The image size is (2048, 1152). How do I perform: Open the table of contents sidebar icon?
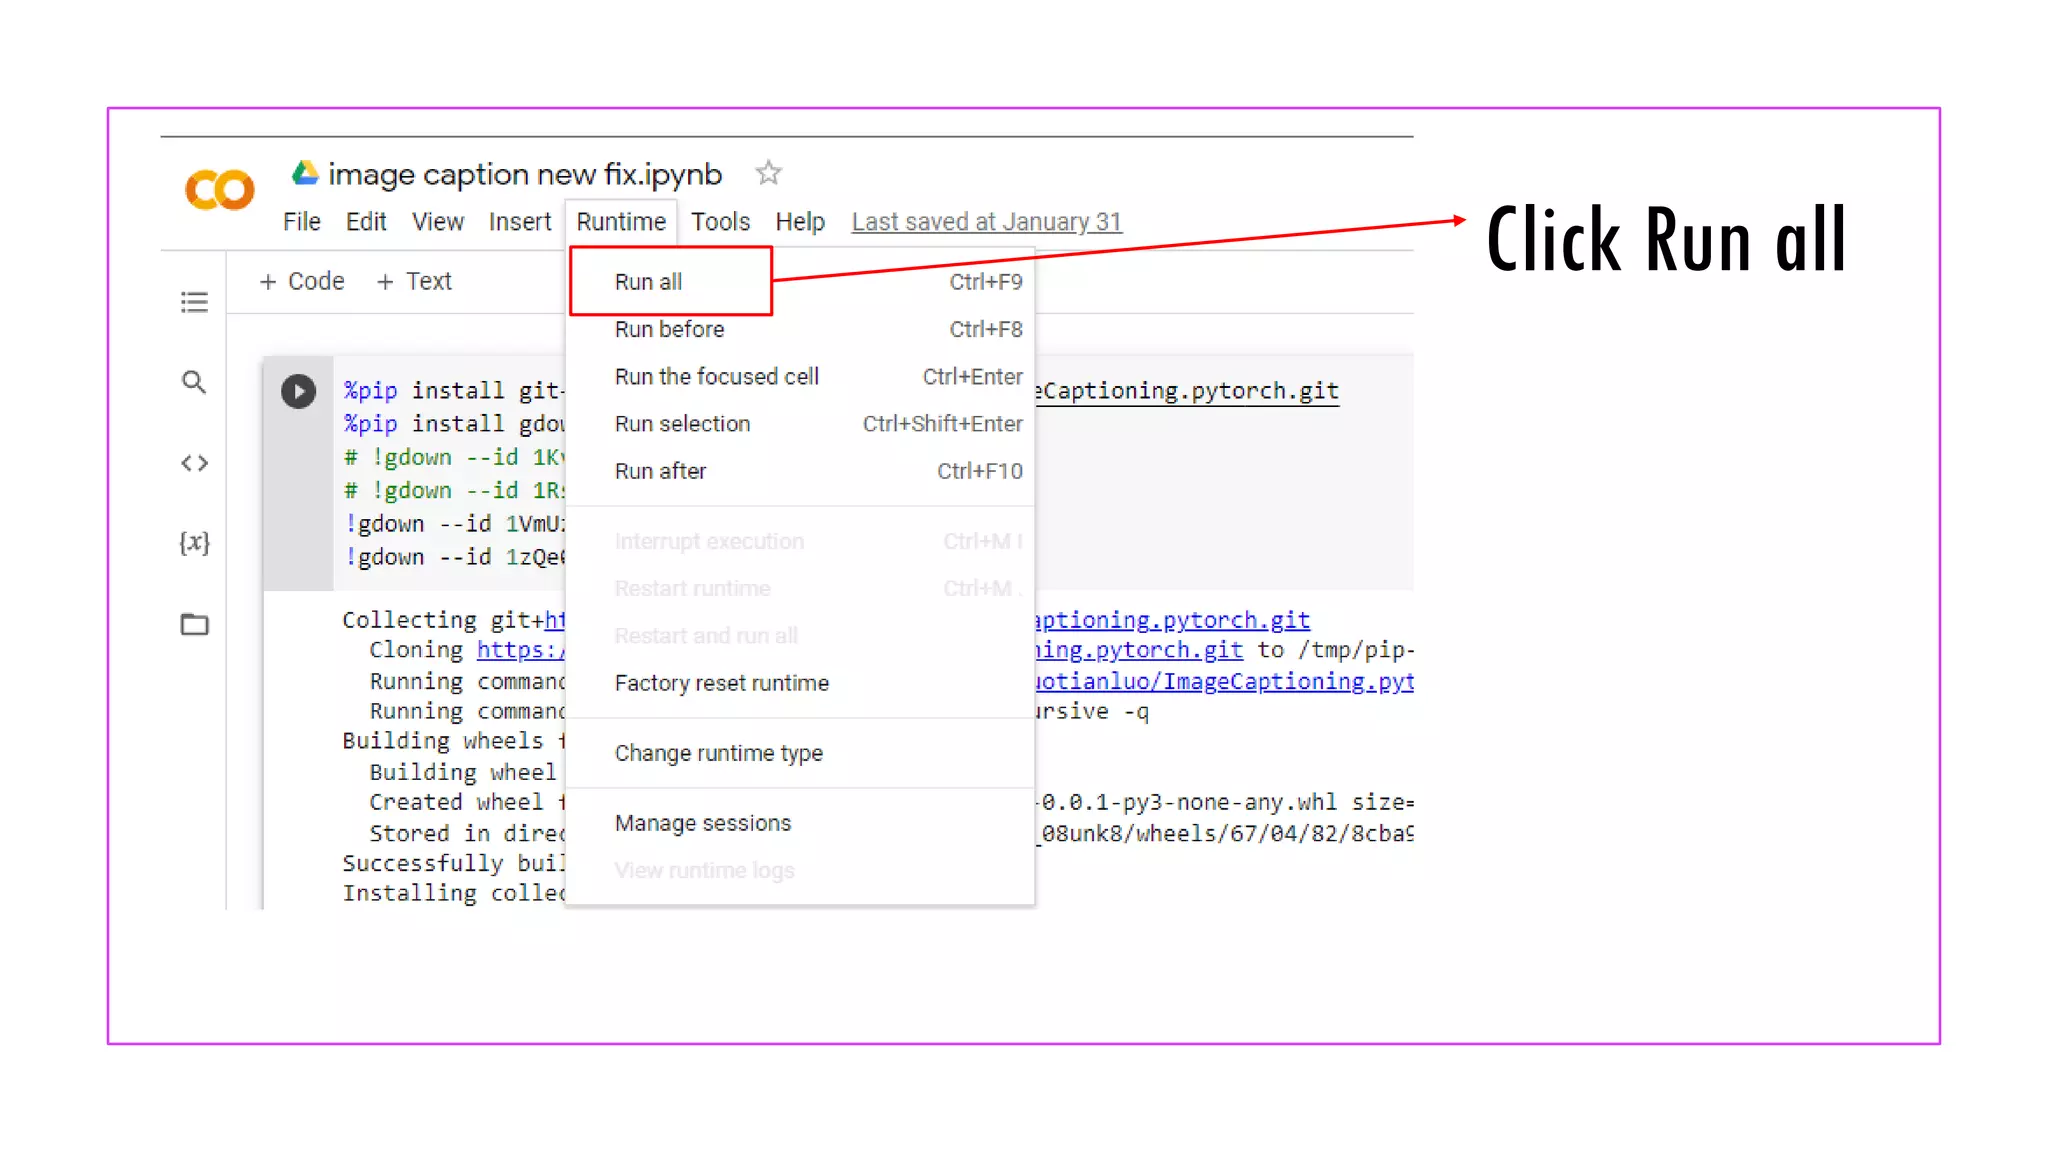point(194,302)
